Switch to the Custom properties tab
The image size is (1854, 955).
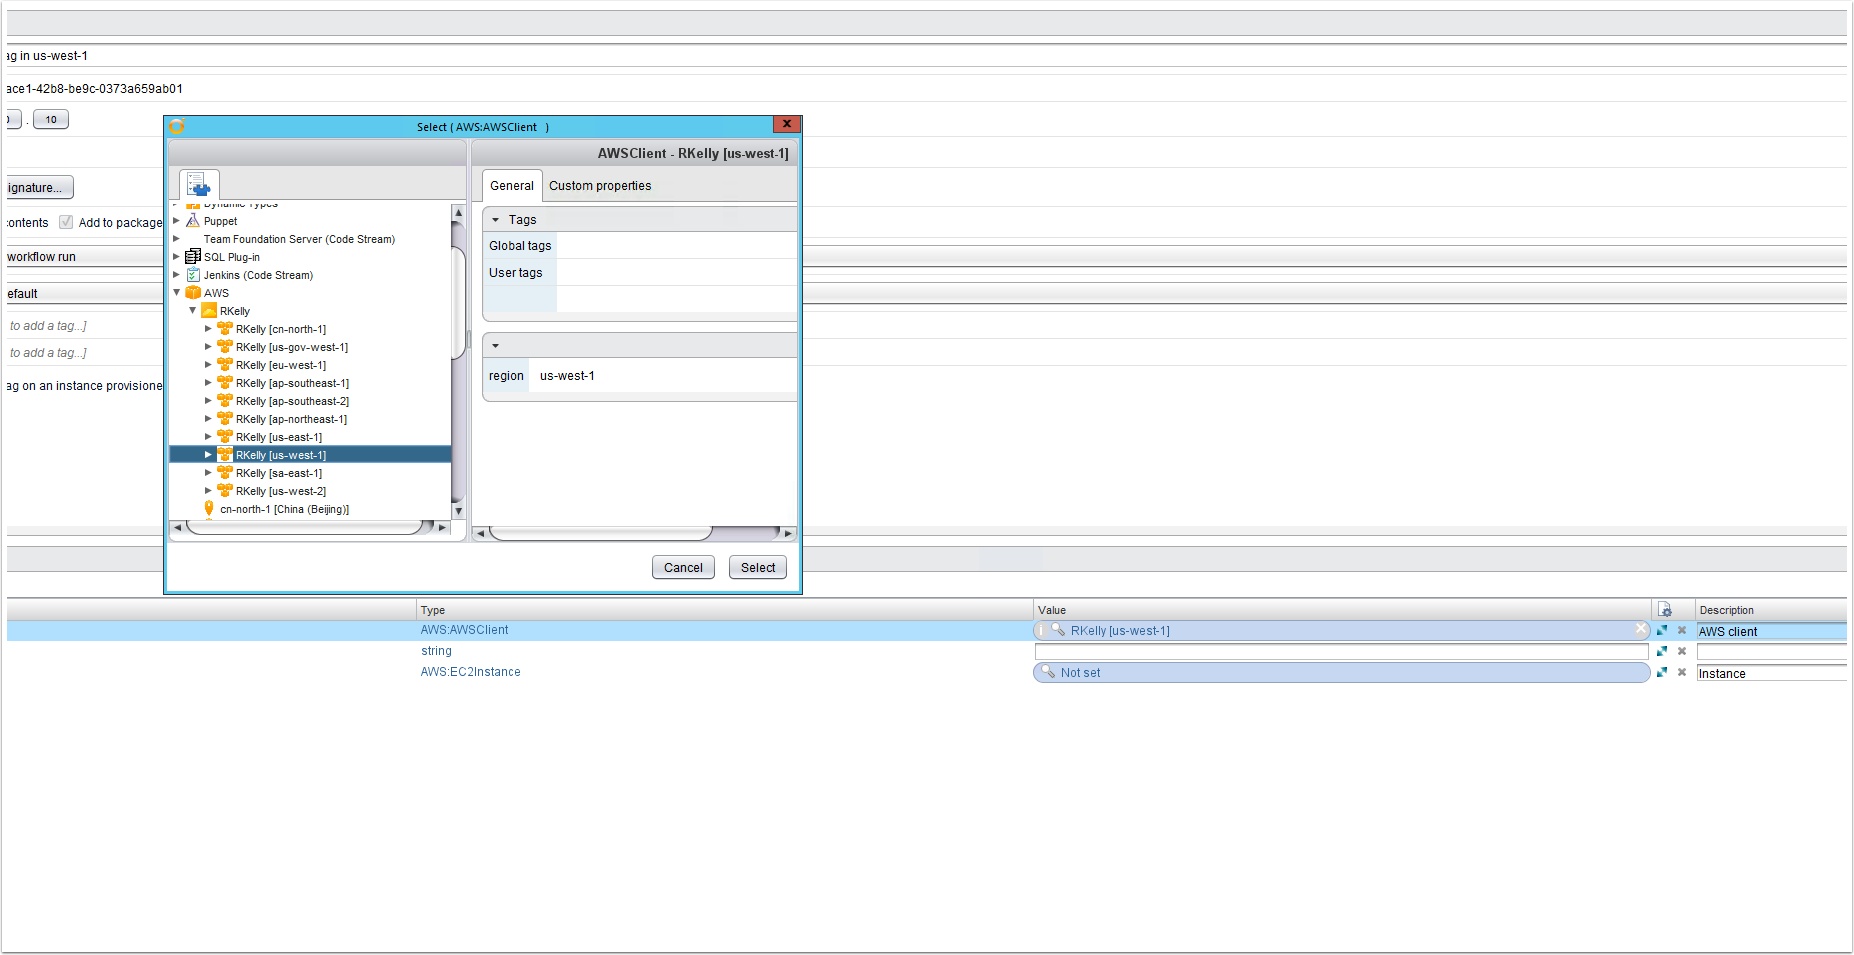point(599,186)
